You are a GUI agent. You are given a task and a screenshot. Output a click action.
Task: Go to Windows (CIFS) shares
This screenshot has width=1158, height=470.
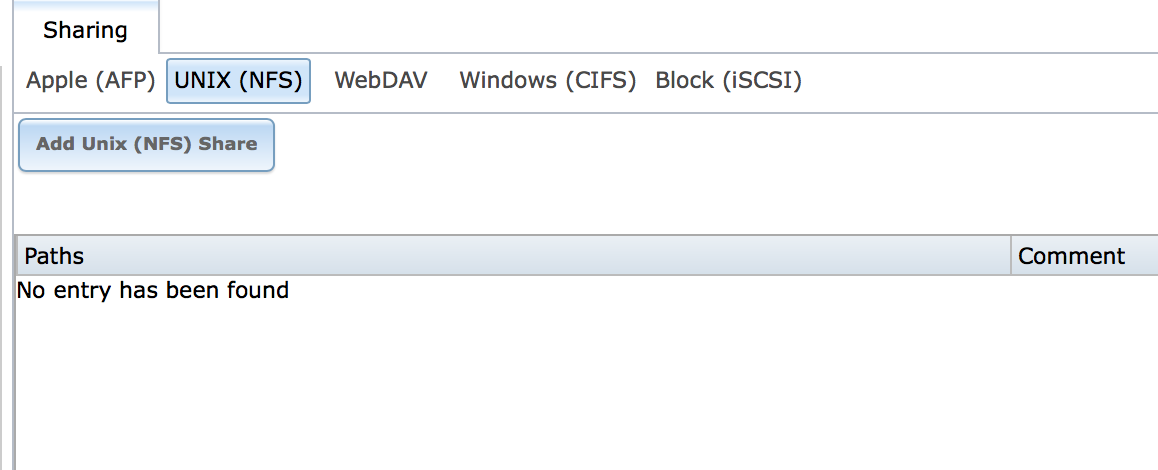(547, 81)
